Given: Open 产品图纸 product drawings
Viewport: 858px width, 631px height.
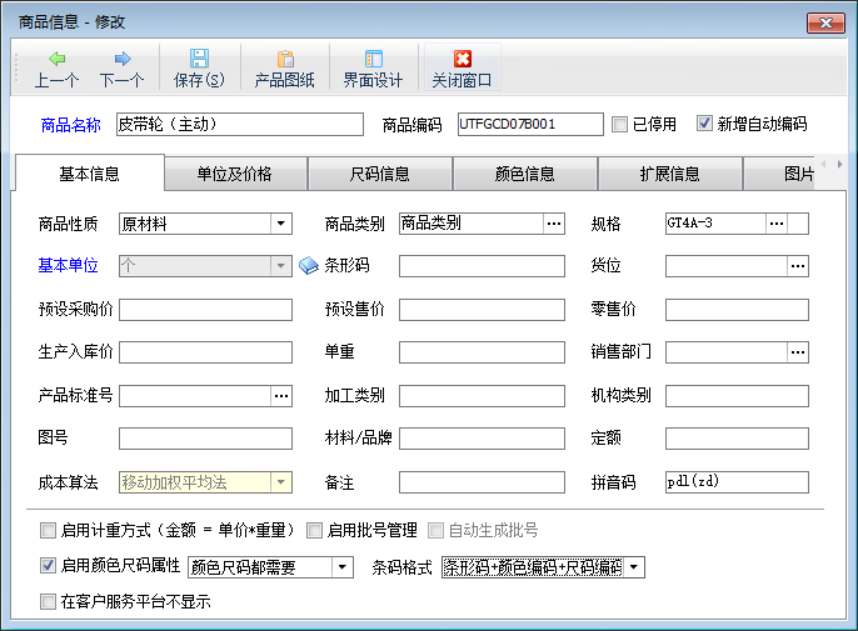Looking at the screenshot, I should click(283, 62).
